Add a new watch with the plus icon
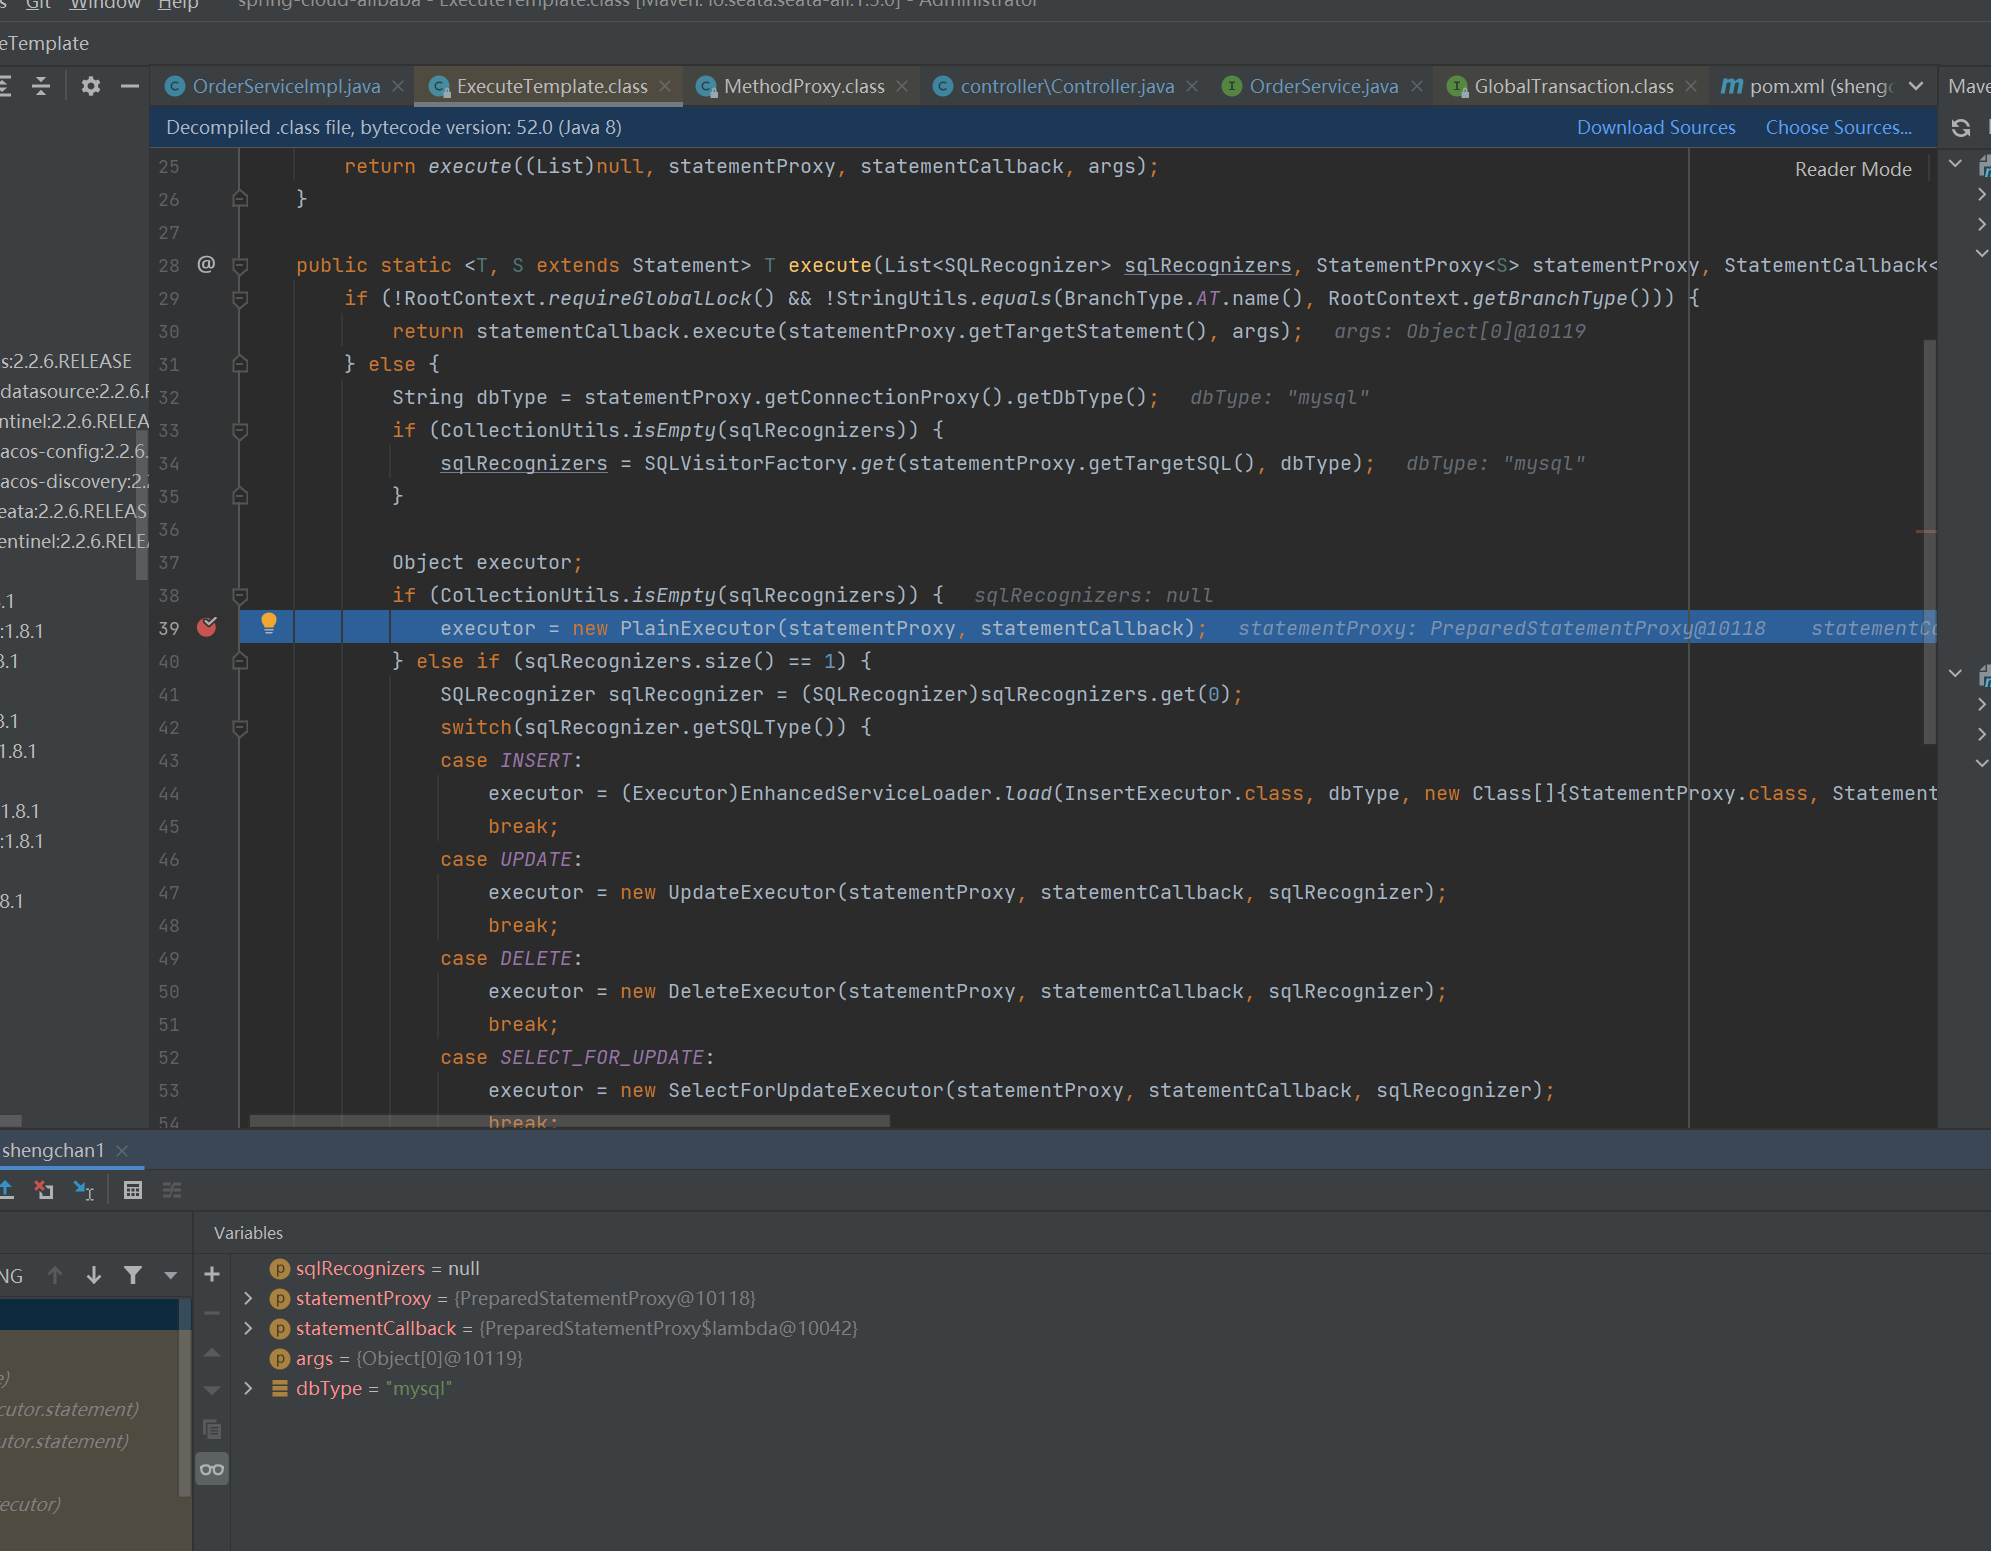This screenshot has height=1551, width=1991. pos(212,1274)
